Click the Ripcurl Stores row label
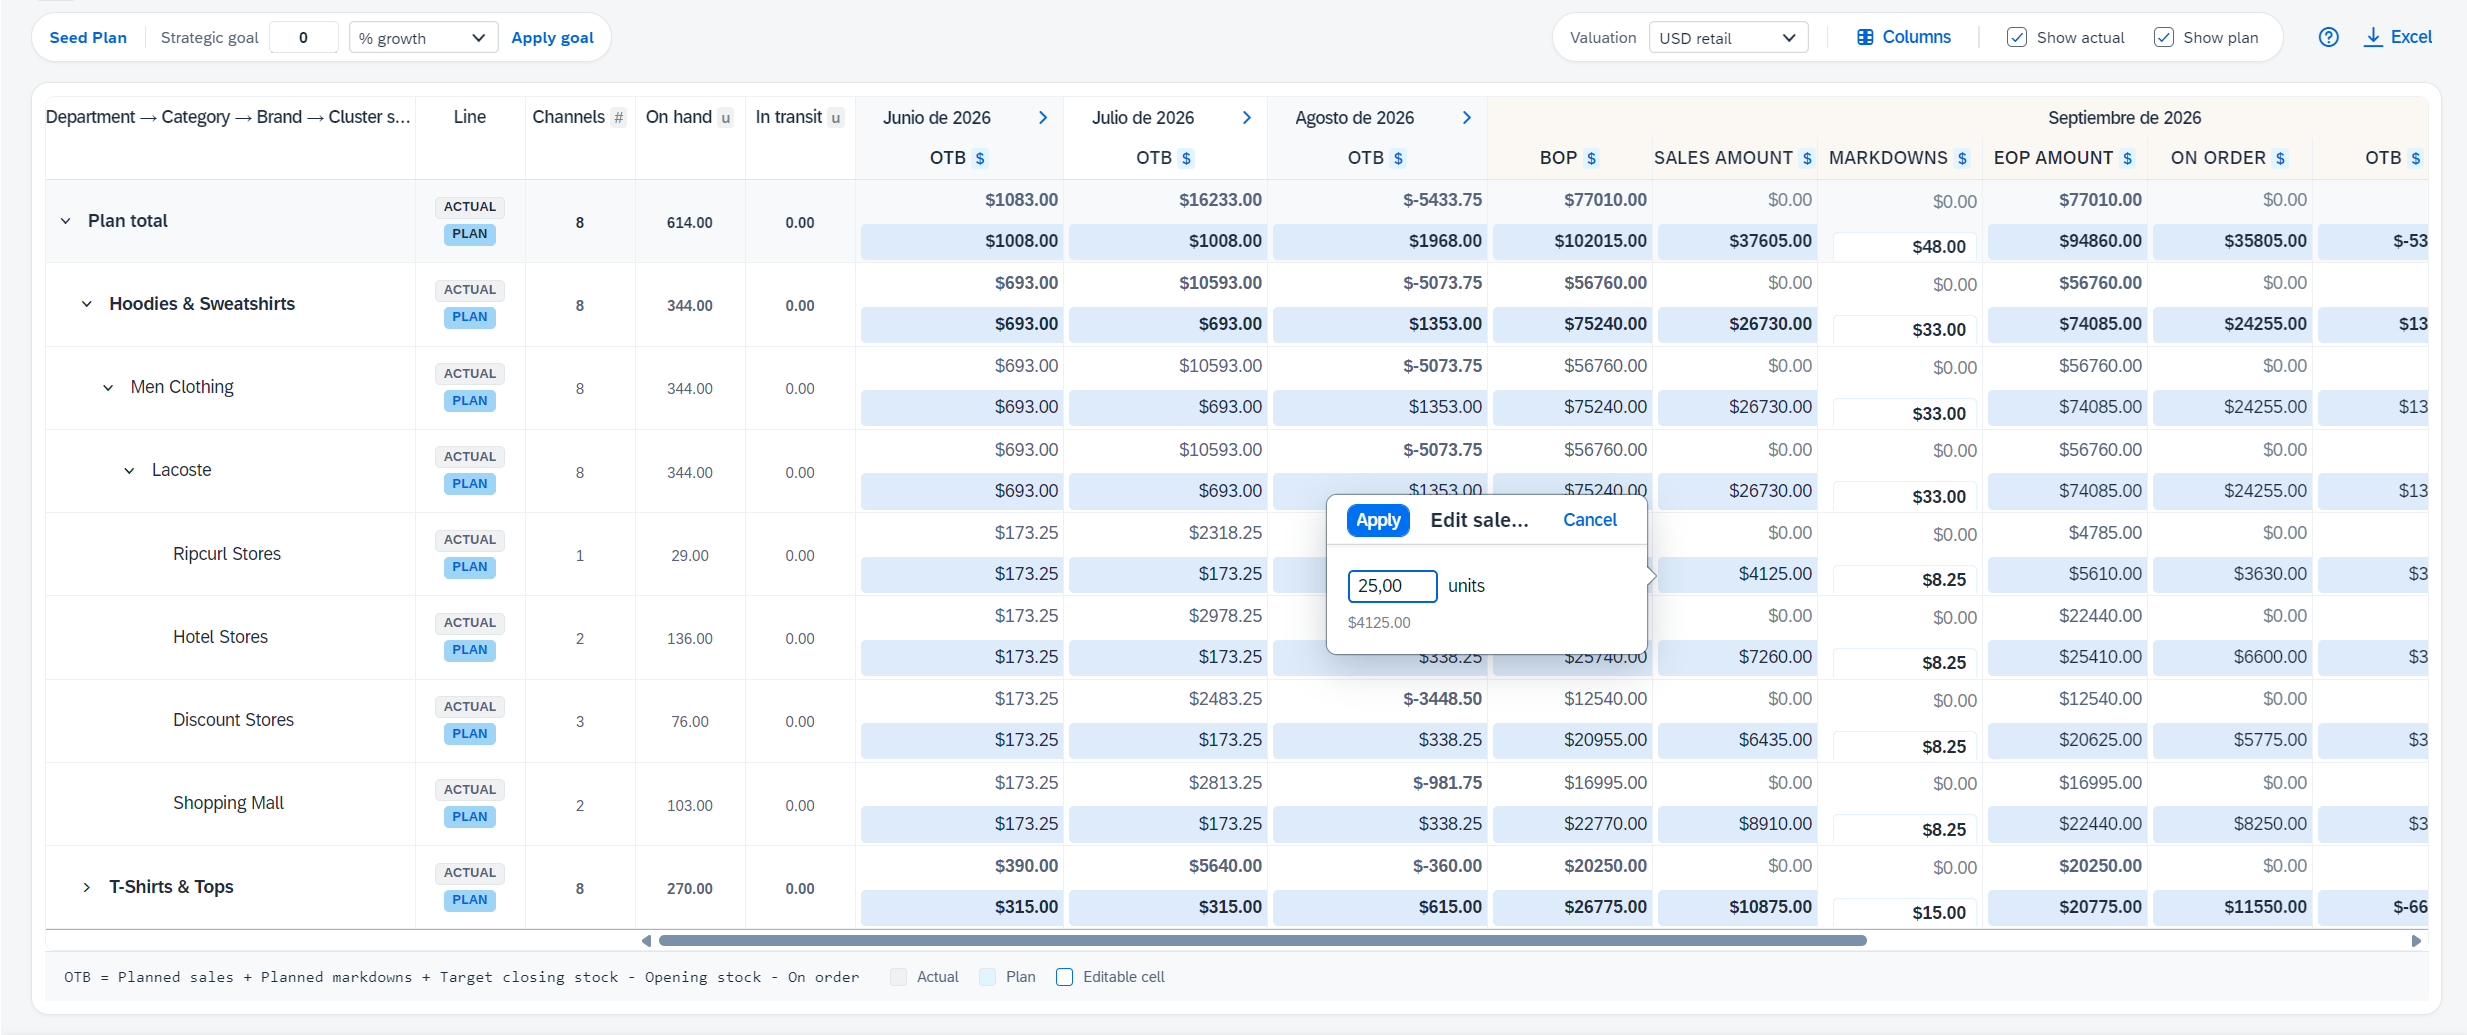The image size is (2467, 1035). (227, 554)
